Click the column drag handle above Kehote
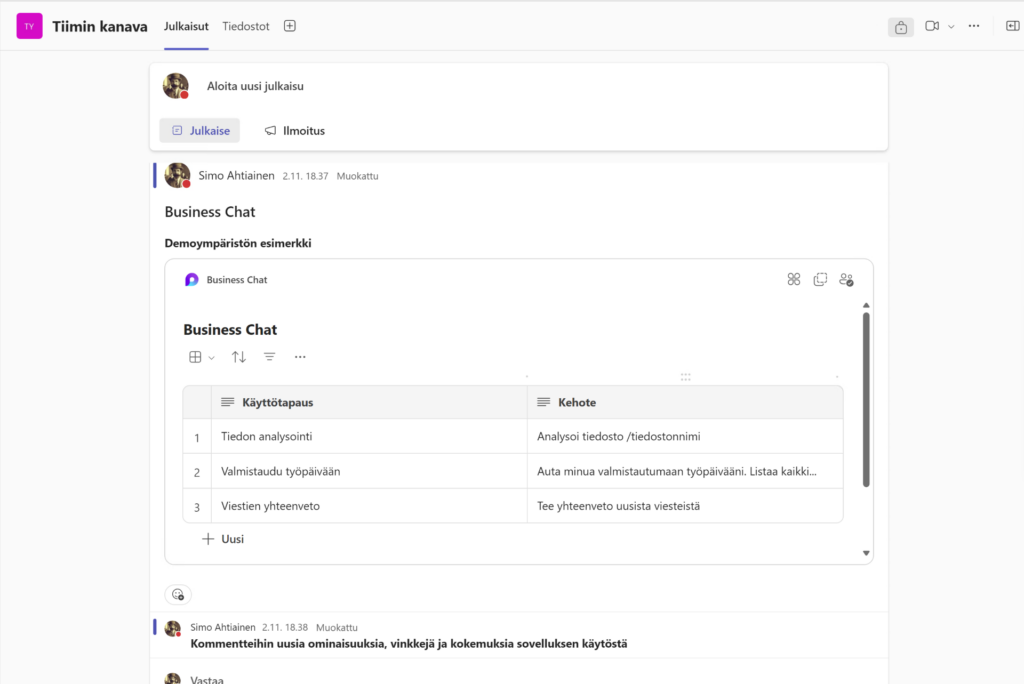 pos(685,377)
